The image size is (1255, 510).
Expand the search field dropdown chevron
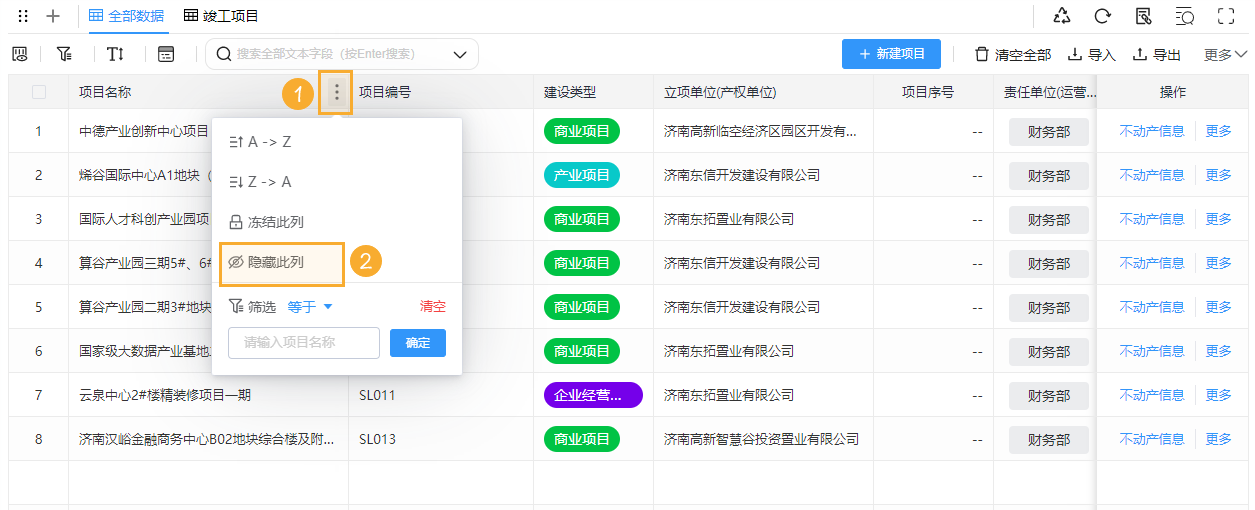[460, 54]
